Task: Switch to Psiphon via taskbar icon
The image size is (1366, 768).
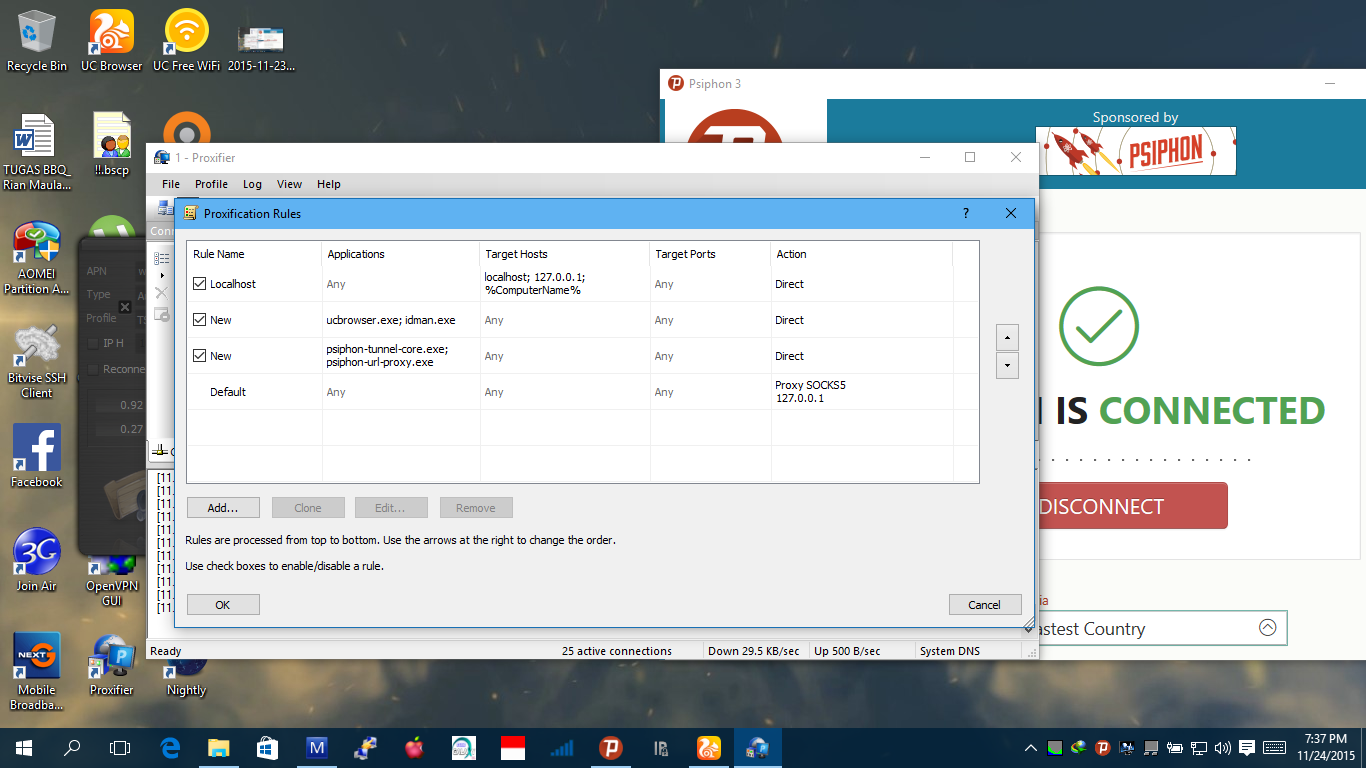Action: coord(610,747)
